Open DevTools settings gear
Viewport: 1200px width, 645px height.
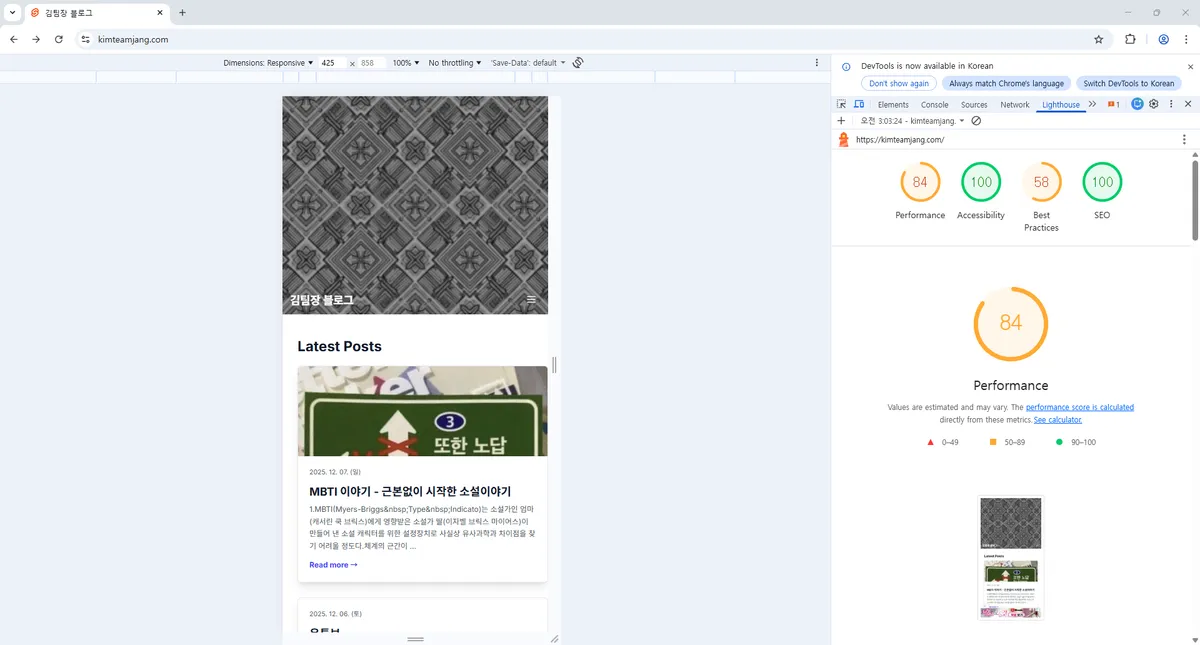[1153, 104]
